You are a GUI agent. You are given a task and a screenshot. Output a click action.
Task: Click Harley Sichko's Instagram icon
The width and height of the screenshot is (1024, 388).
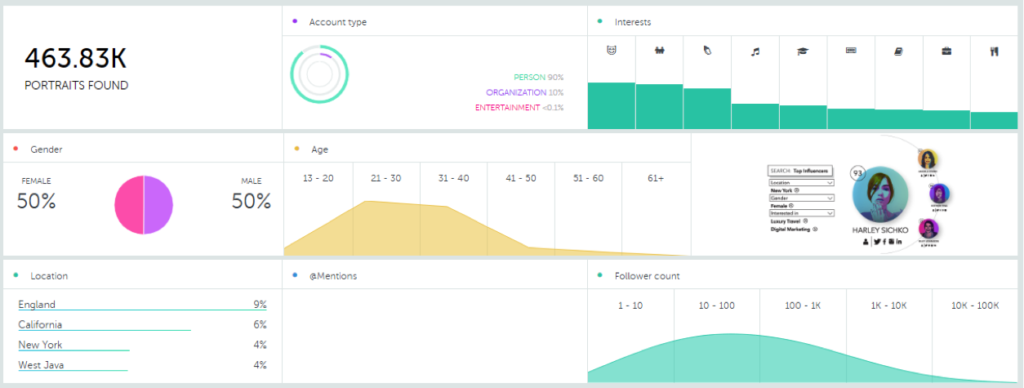[x=891, y=241]
